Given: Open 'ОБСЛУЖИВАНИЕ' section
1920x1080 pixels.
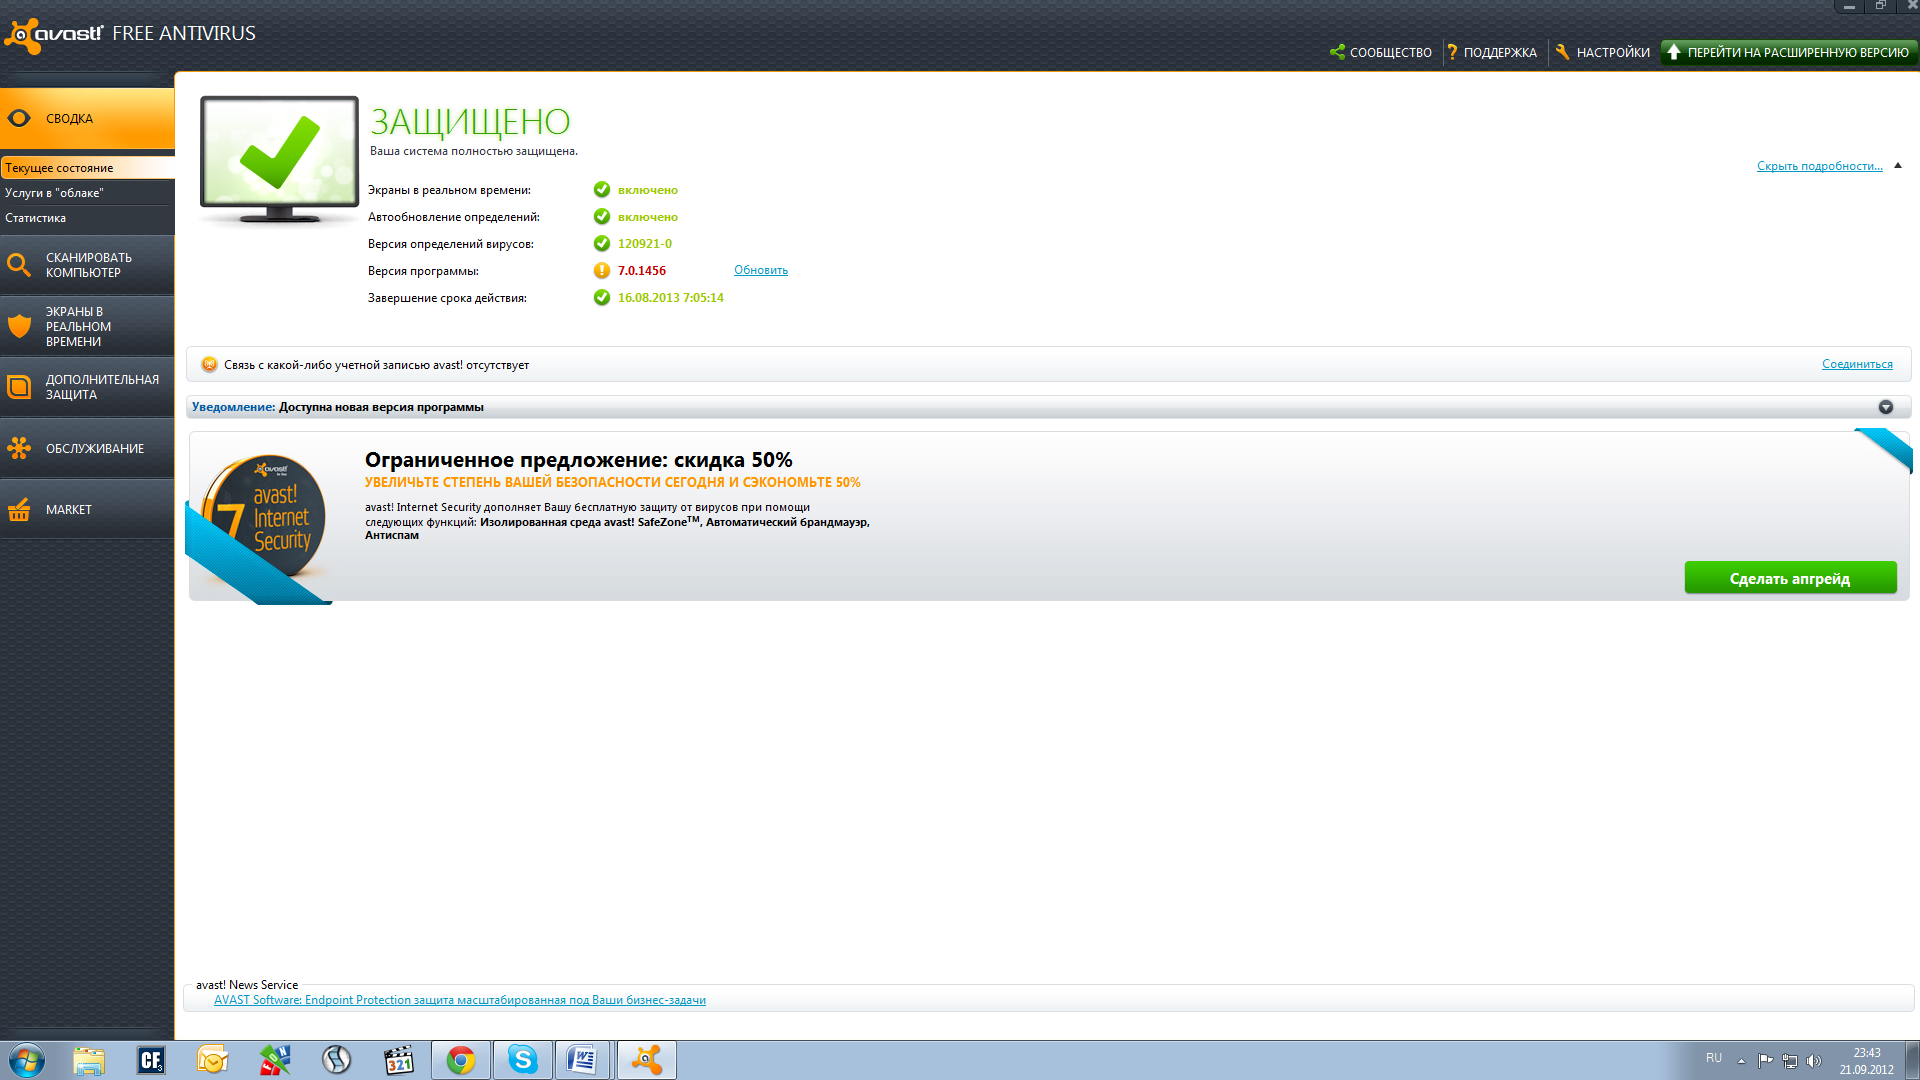Looking at the screenshot, I should pos(87,448).
